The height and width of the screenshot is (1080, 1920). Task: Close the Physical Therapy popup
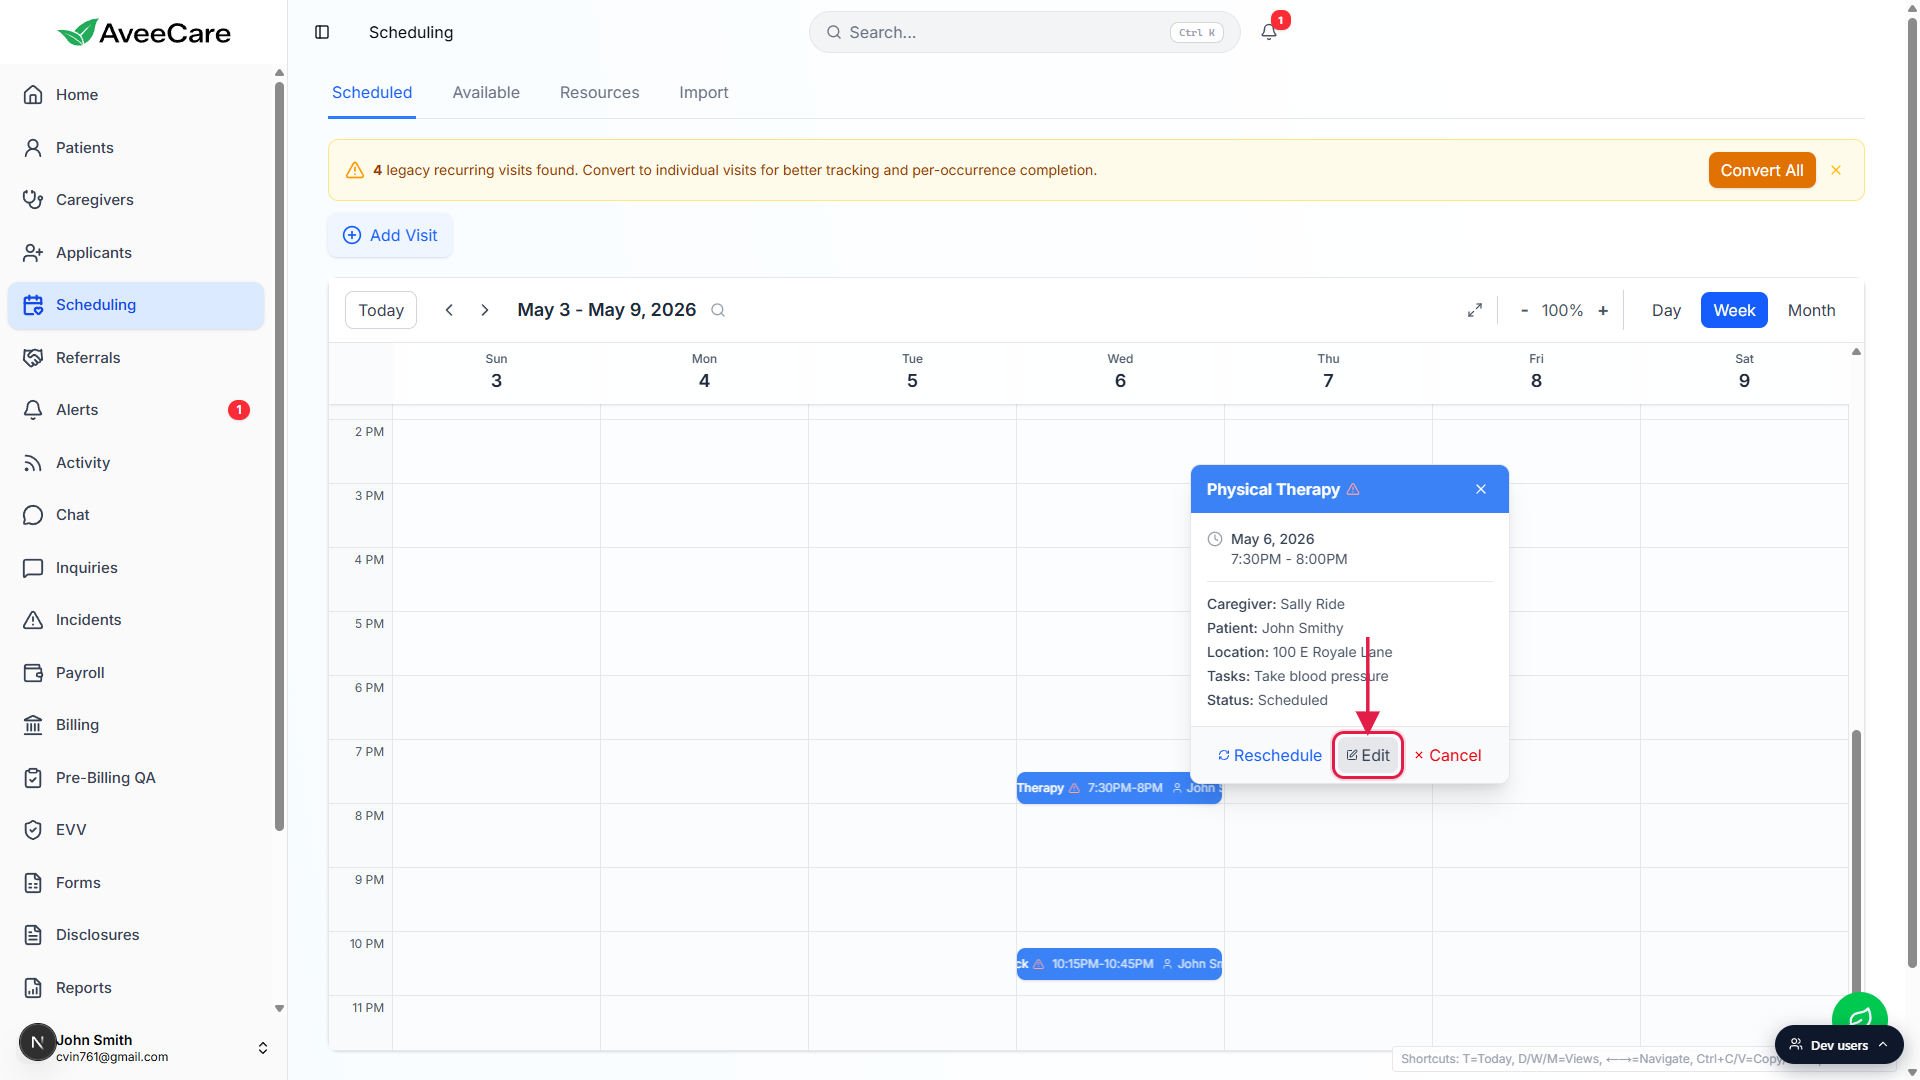pos(1481,489)
